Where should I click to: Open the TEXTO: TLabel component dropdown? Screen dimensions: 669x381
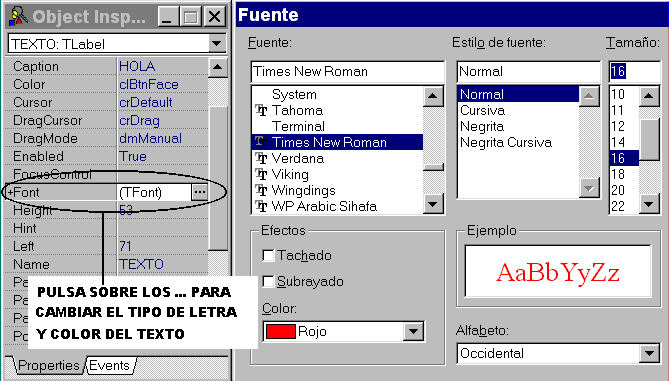tap(216, 44)
